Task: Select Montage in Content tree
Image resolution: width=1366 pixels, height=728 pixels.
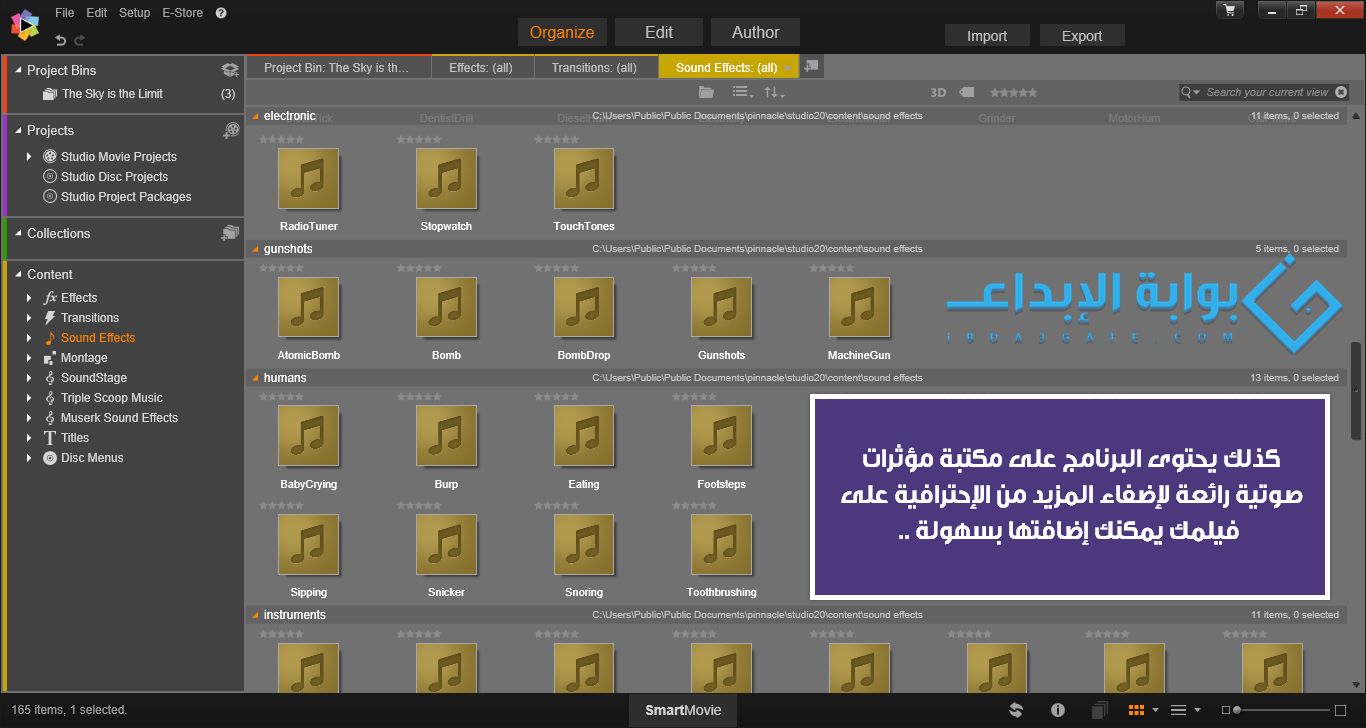Action: (84, 358)
